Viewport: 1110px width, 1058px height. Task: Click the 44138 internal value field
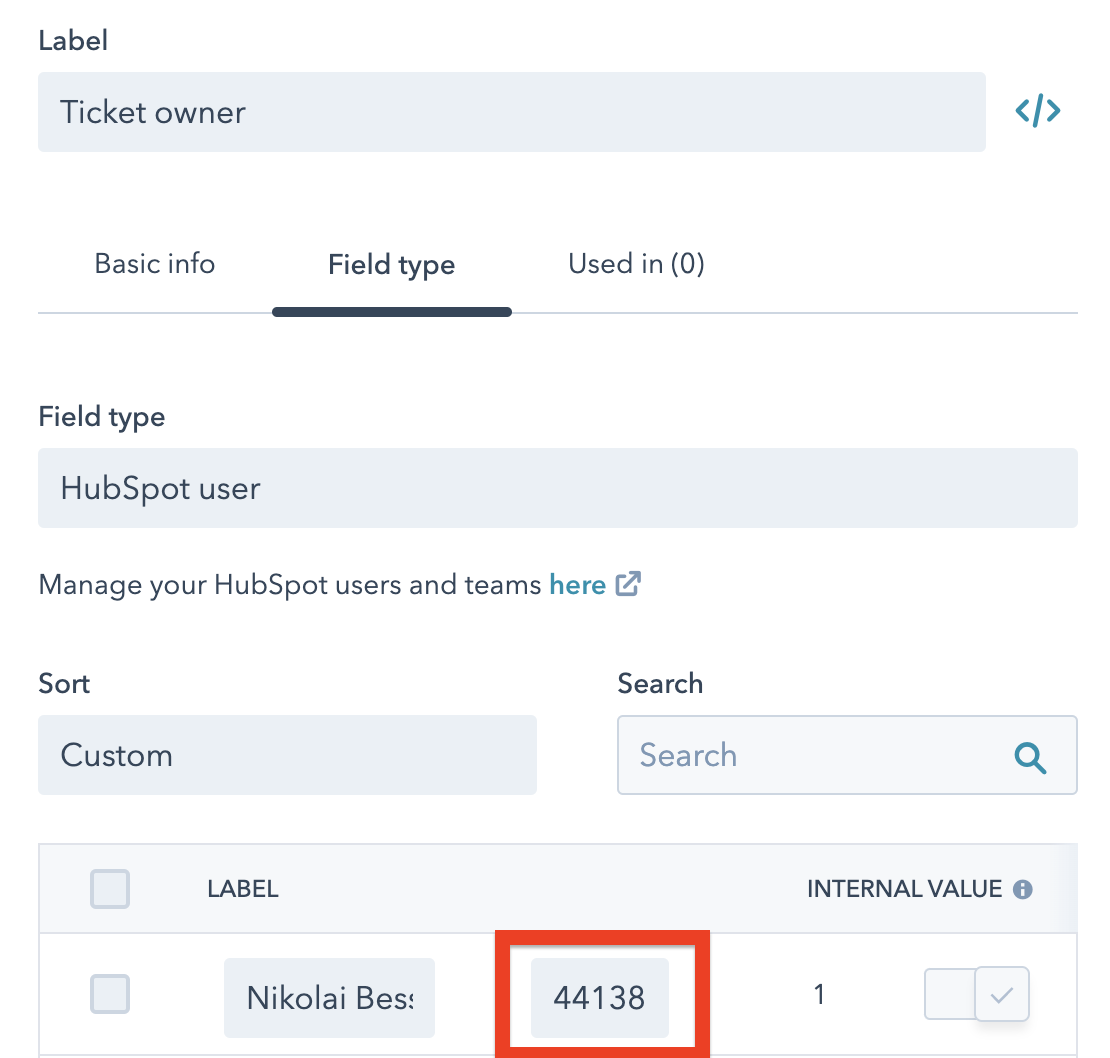tap(599, 997)
